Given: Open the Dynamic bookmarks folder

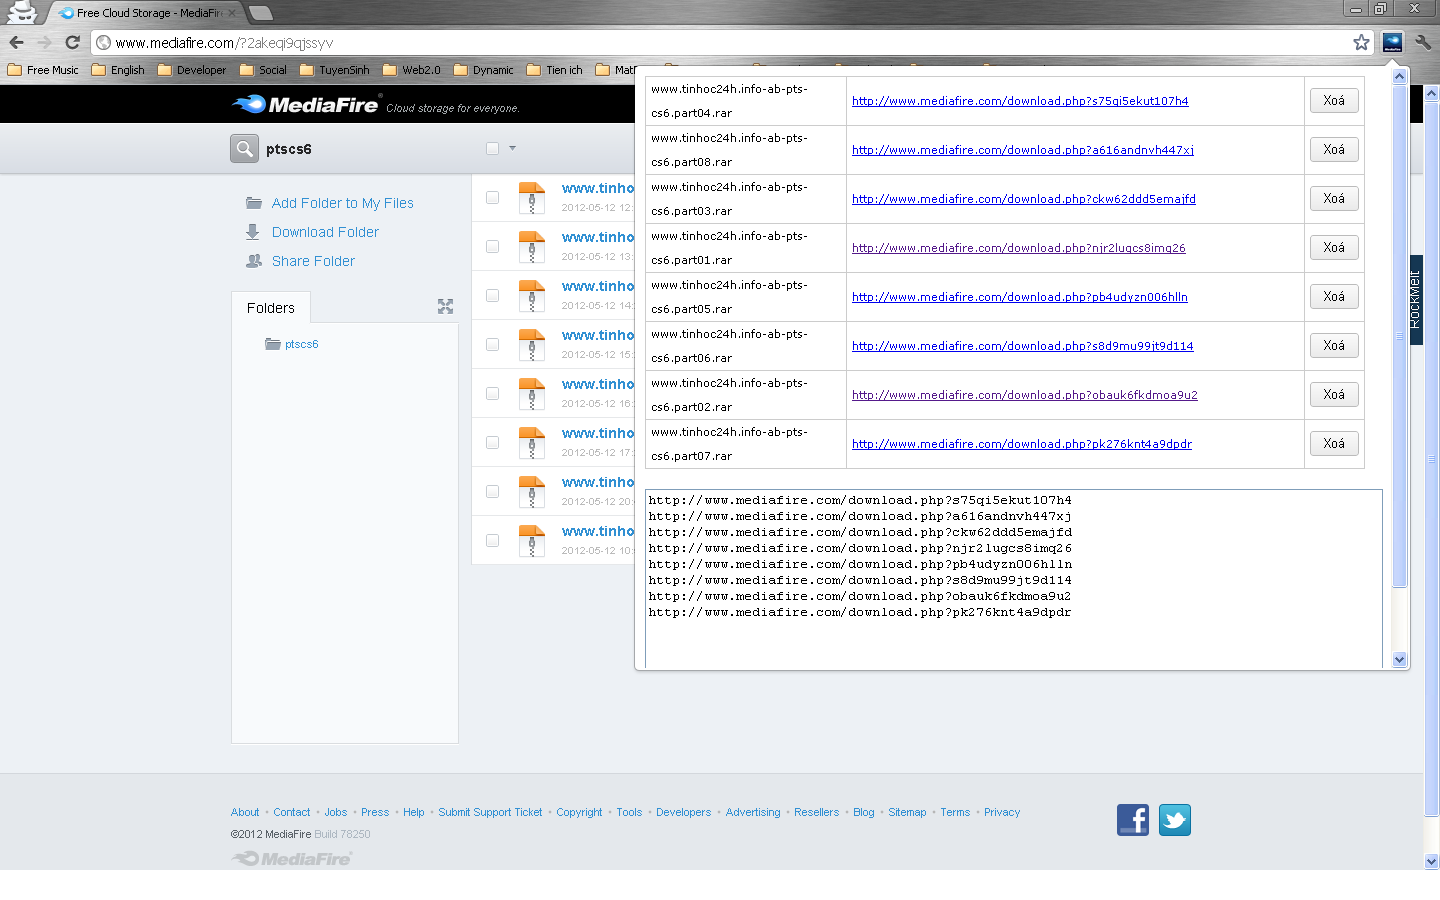Looking at the screenshot, I should pyautogui.click(x=484, y=70).
